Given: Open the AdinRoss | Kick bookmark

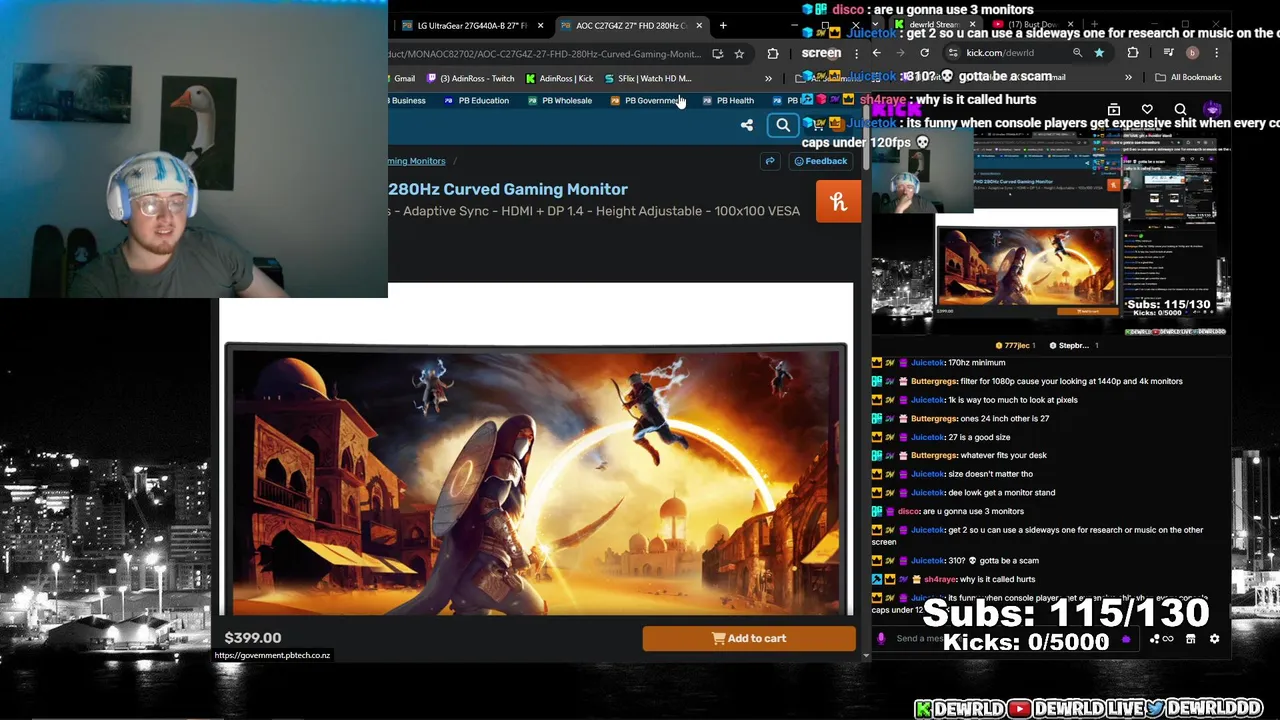Looking at the screenshot, I should click(559, 78).
